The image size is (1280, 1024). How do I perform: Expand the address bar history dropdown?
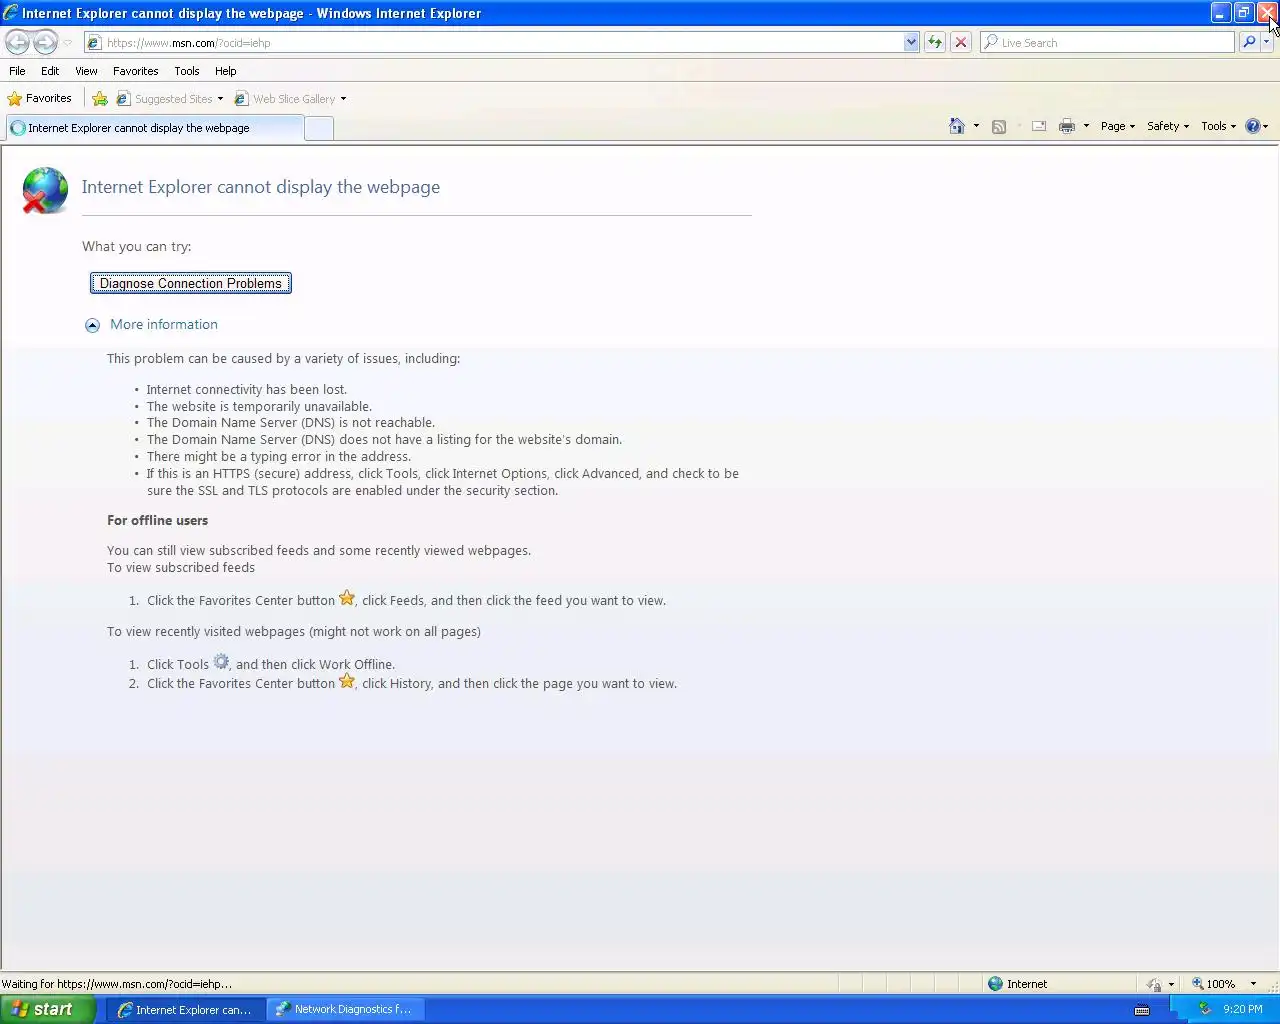pyautogui.click(x=911, y=42)
